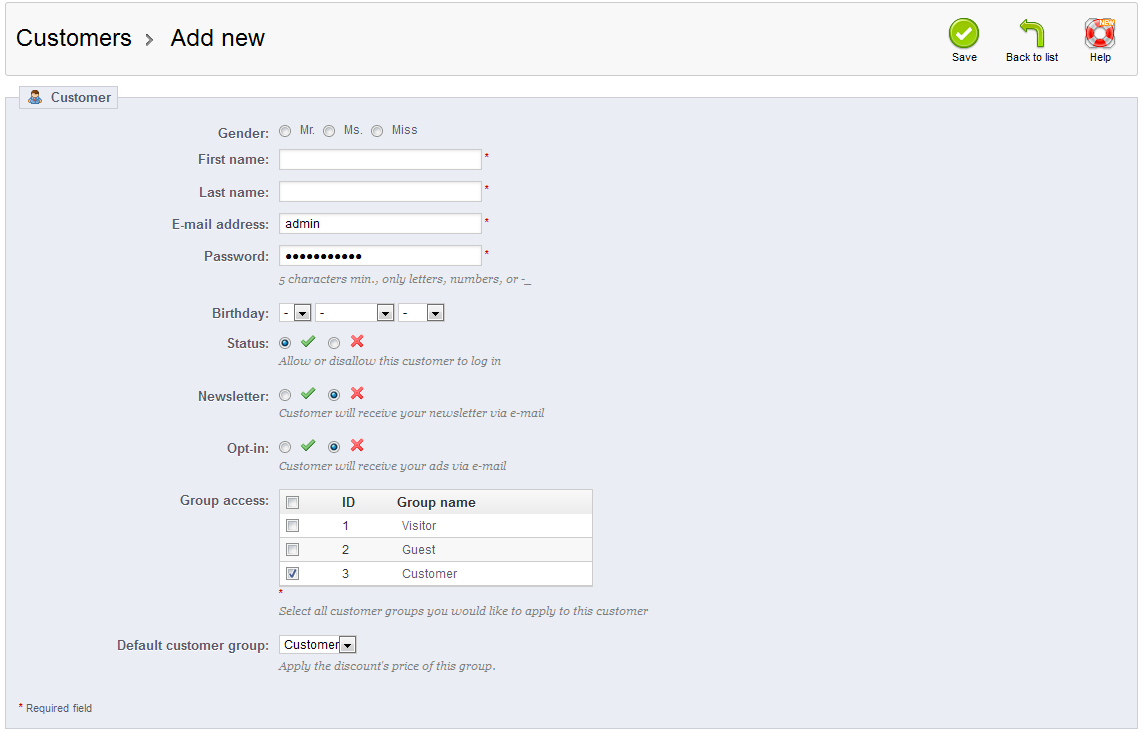Open the Birthday month dropdown

(x=355, y=313)
